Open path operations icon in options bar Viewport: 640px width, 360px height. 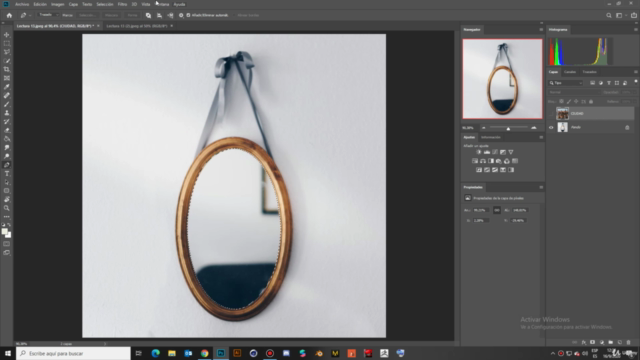point(148,15)
